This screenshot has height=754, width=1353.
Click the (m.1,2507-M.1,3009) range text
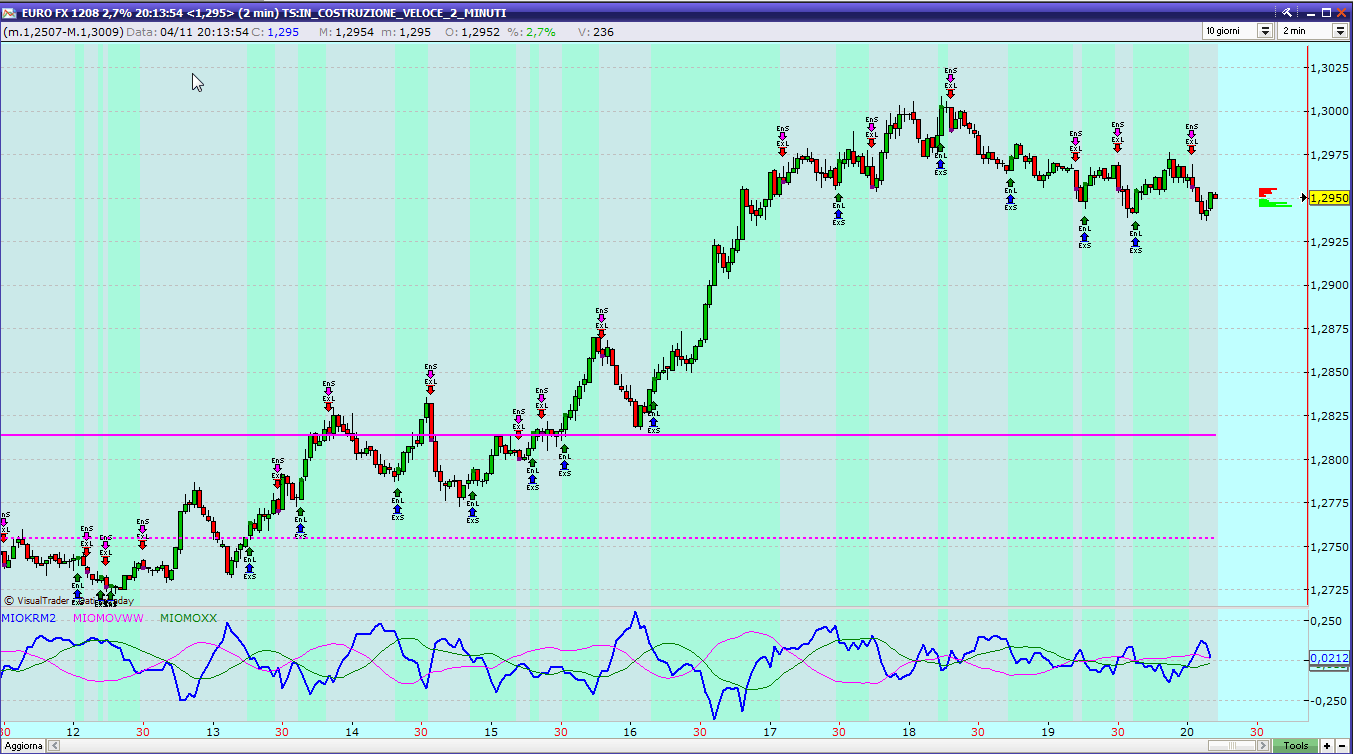(63, 32)
